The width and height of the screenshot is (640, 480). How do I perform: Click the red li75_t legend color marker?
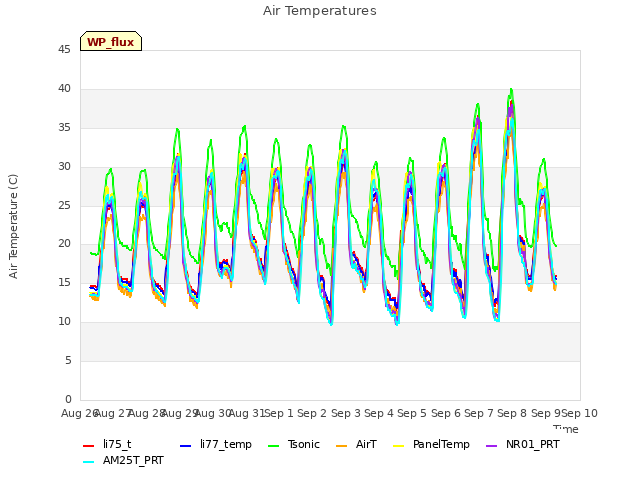pyautogui.click(x=88, y=446)
